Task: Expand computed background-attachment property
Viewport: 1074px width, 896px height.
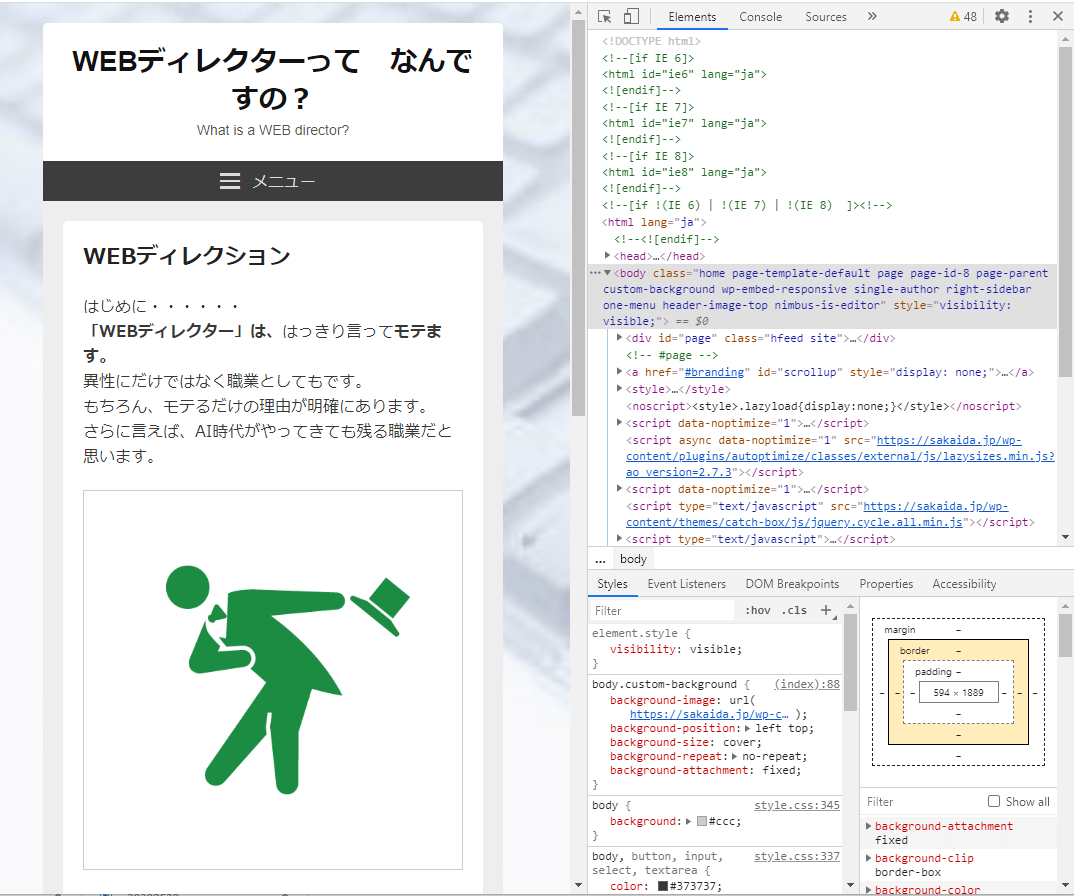Action: 869,826
